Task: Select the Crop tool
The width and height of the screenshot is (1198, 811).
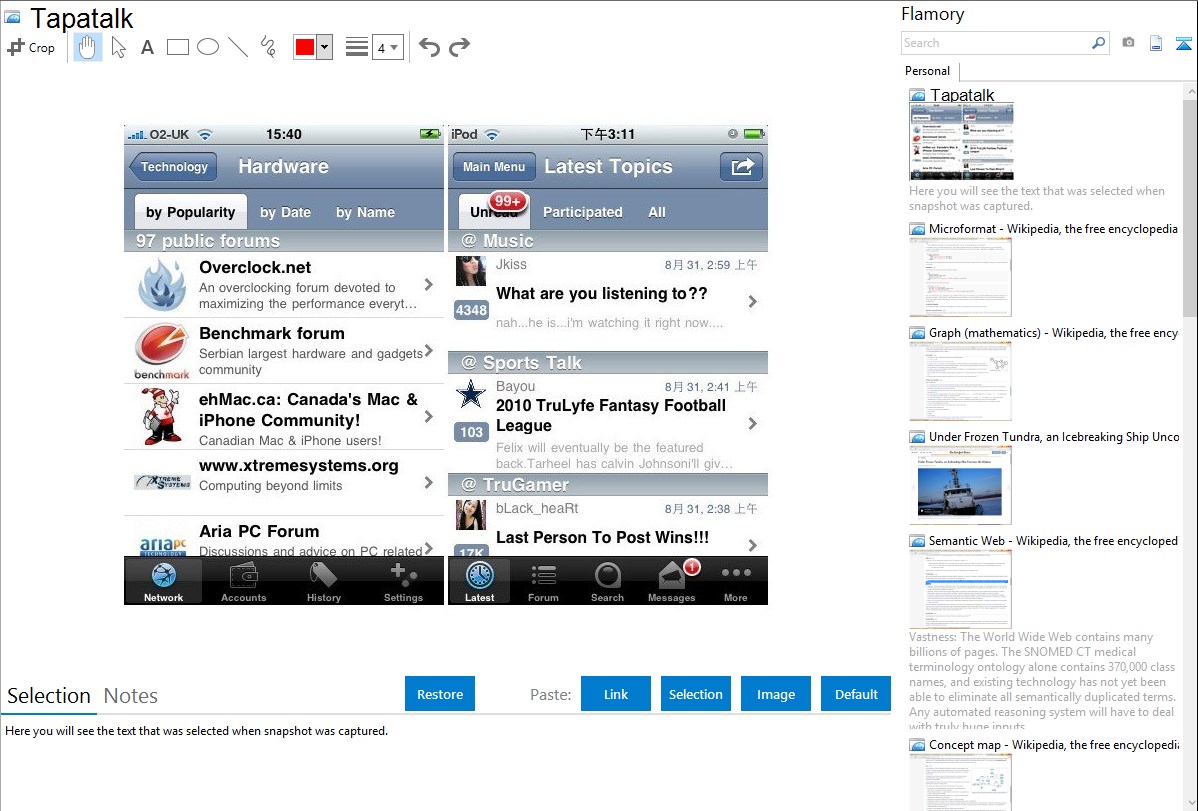Action: (x=31, y=47)
